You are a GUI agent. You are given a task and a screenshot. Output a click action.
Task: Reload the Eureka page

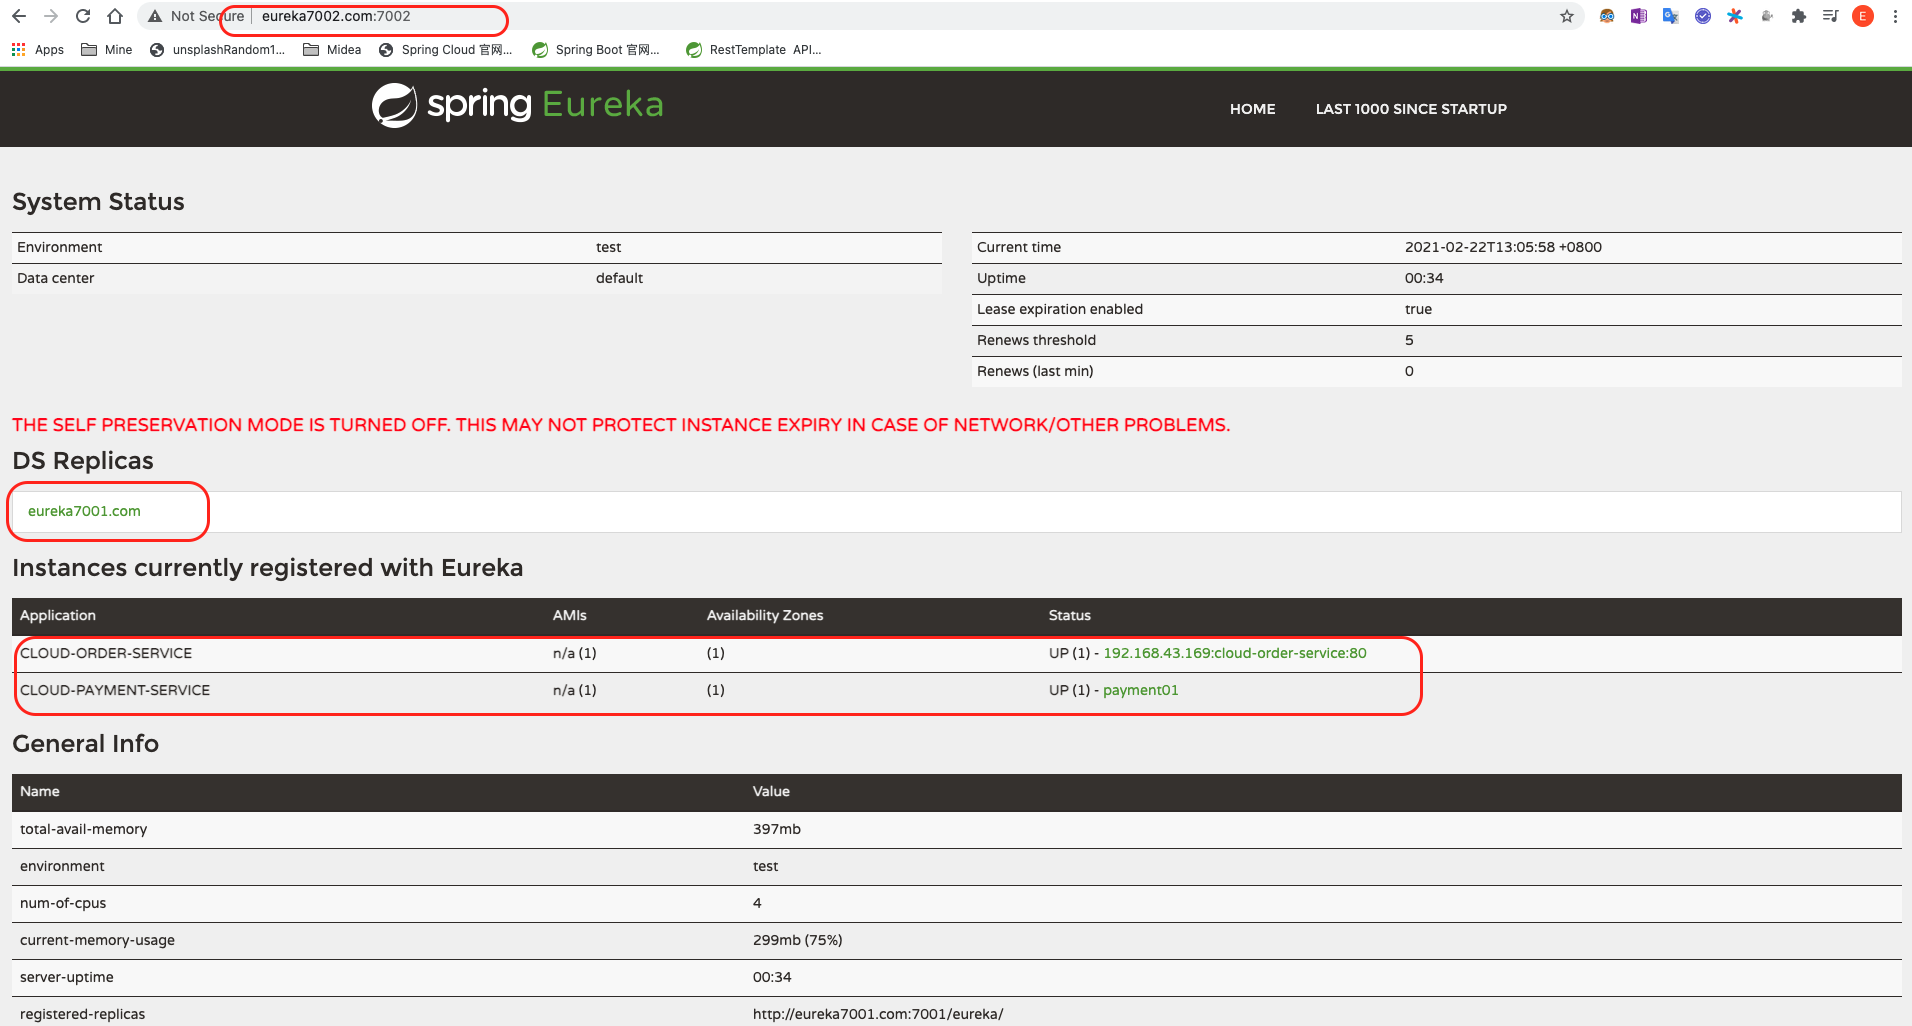[83, 16]
